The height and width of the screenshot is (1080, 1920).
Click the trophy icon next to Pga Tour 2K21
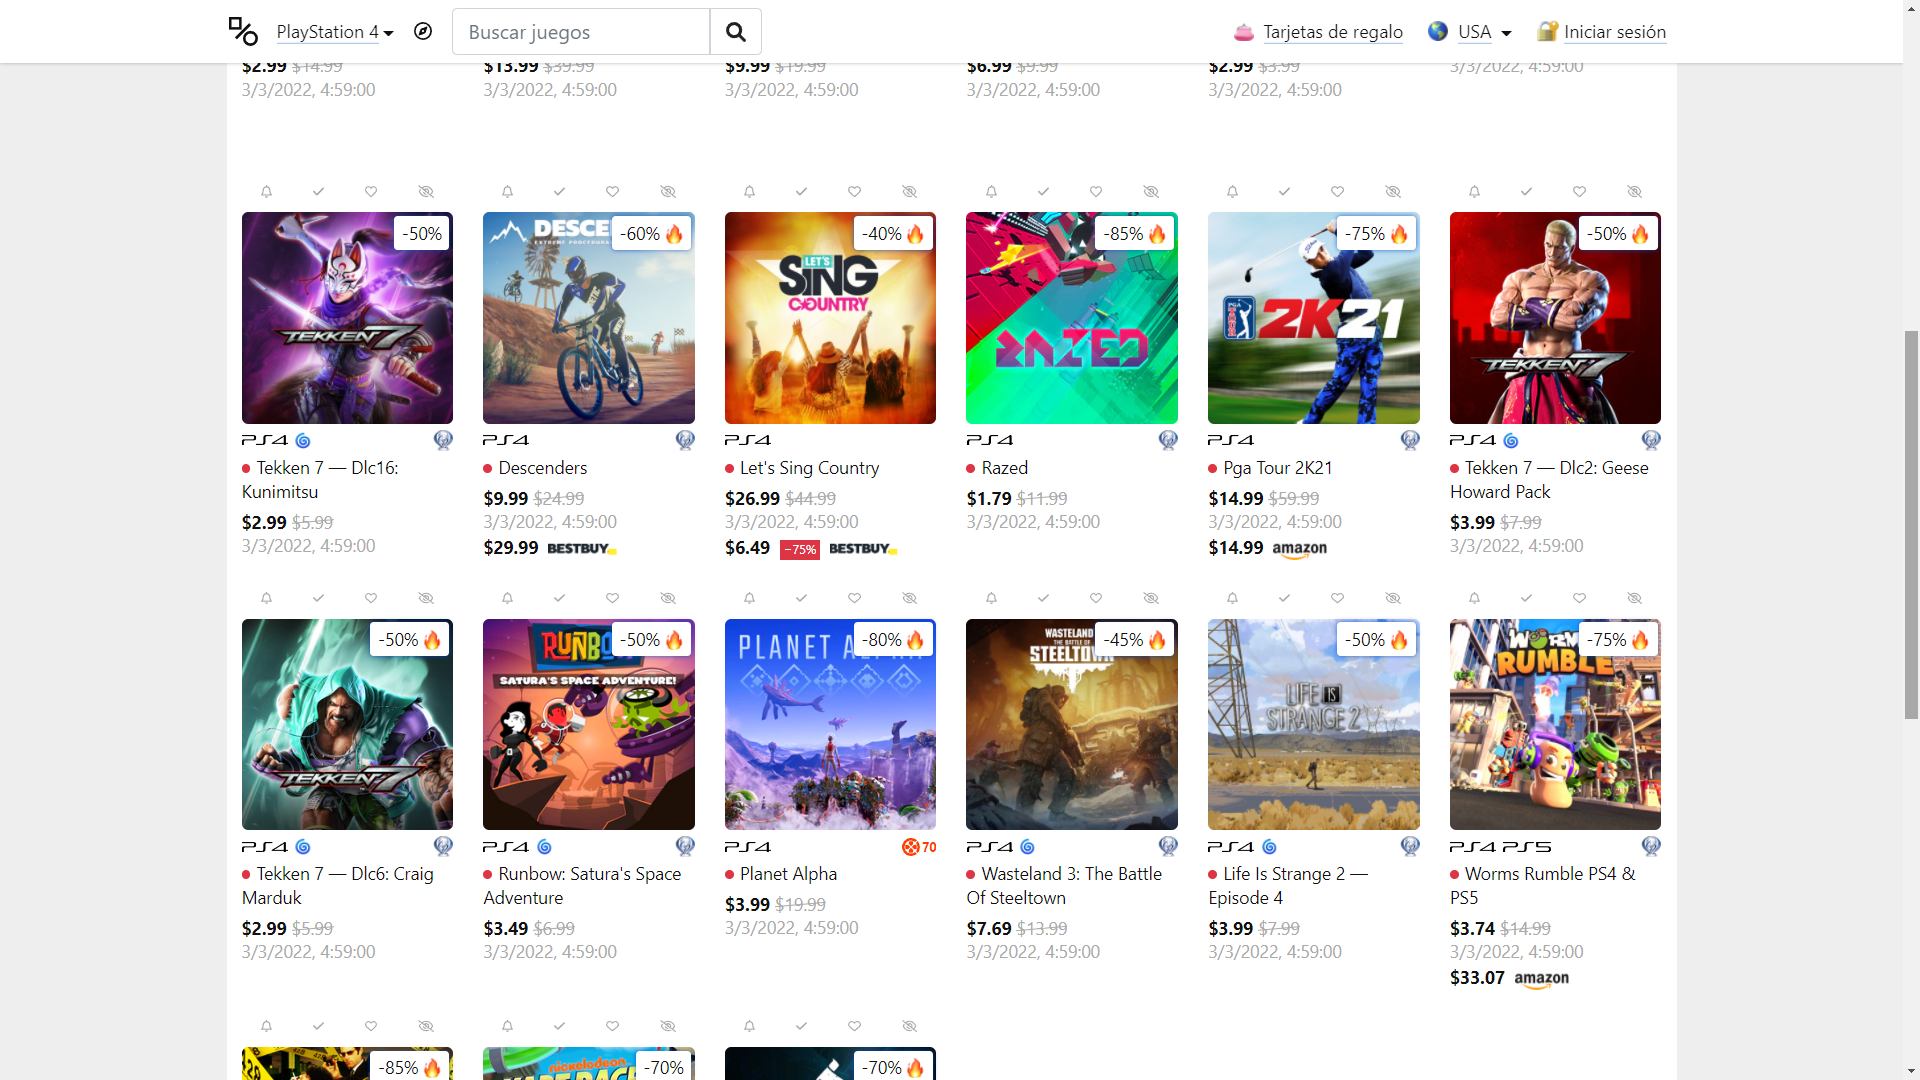pos(1410,440)
